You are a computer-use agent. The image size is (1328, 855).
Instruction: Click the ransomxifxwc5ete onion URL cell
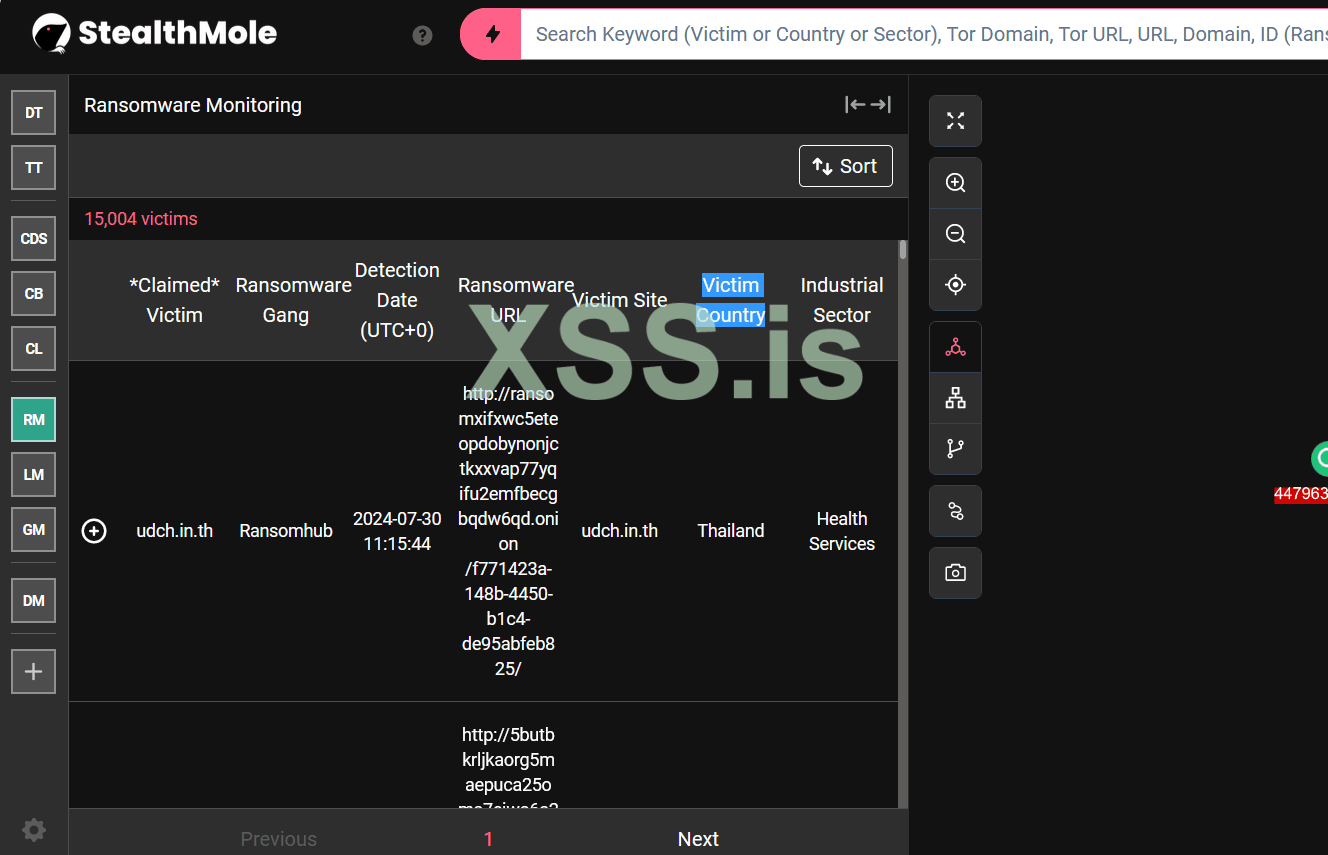click(508, 531)
